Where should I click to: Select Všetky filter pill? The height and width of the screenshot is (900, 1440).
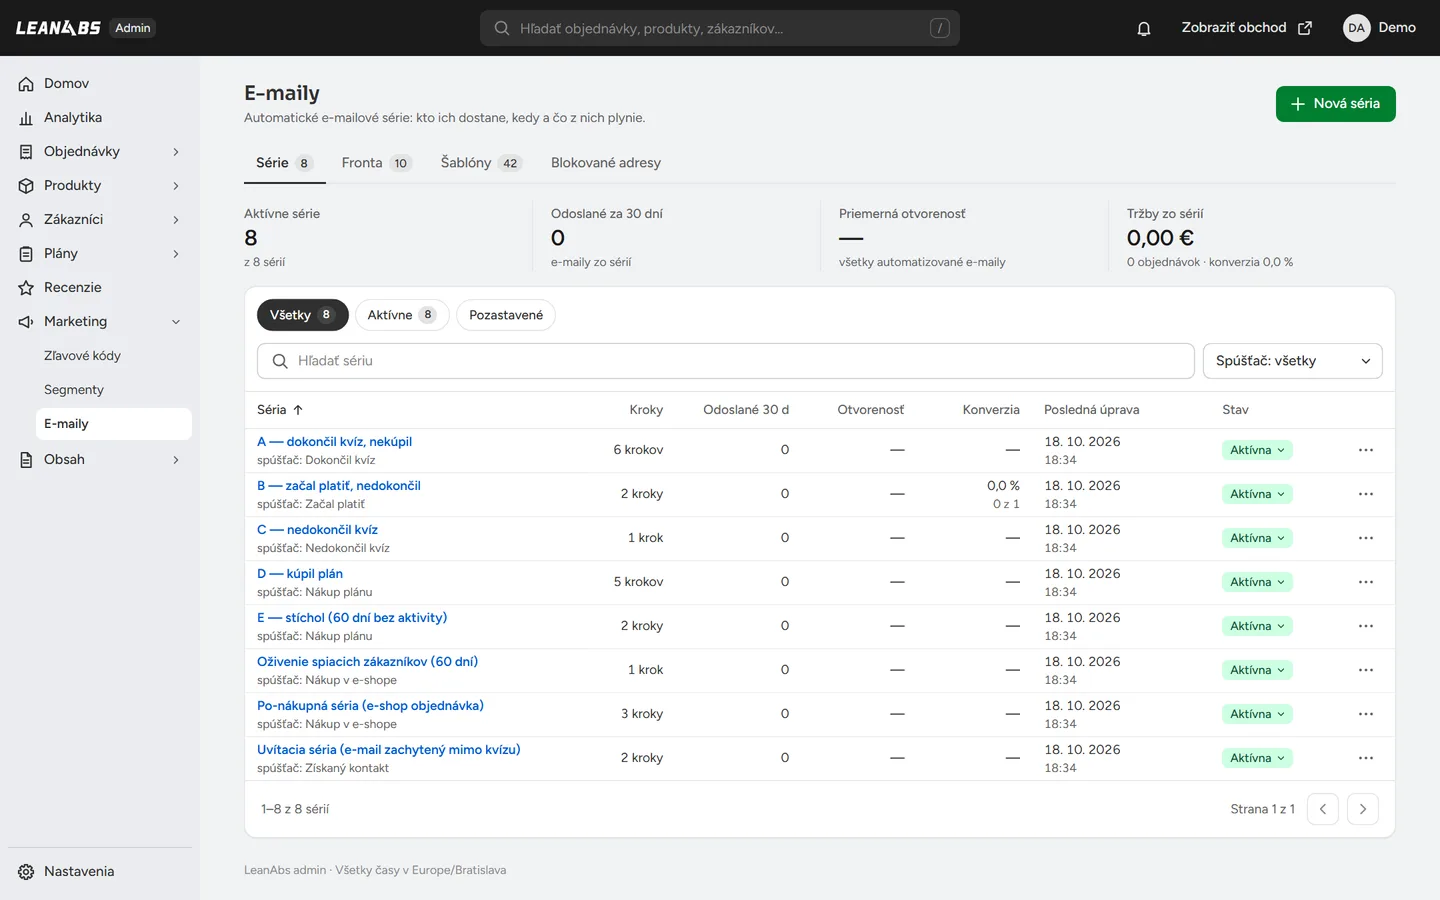click(x=303, y=315)
